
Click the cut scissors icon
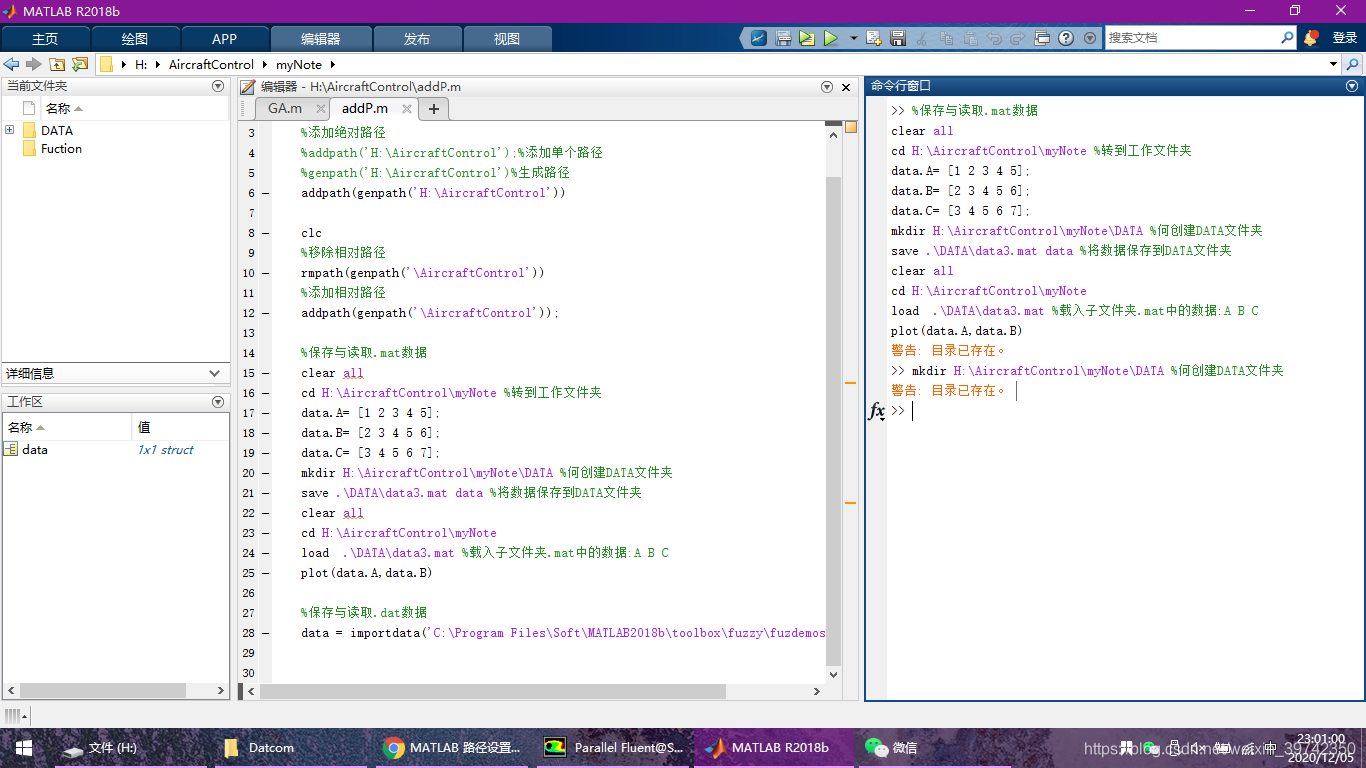922,38
